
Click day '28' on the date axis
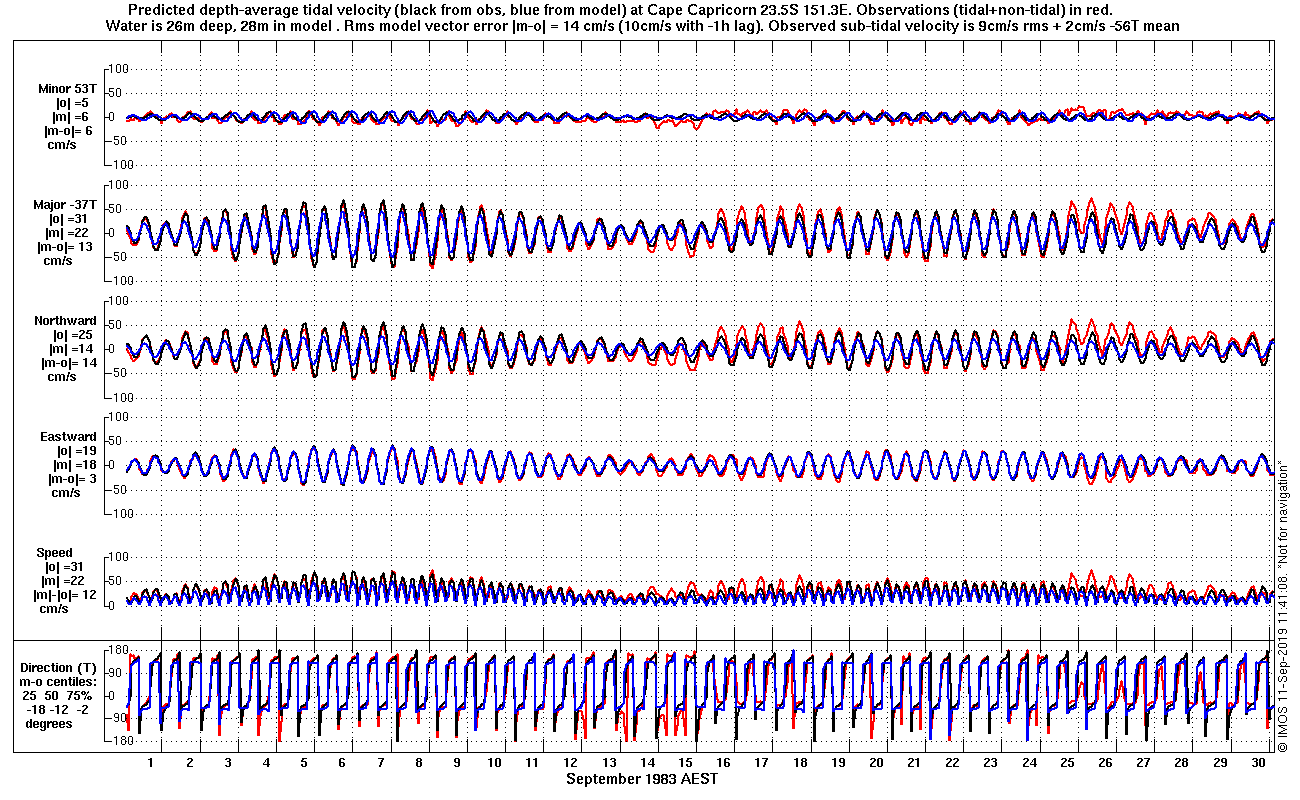pos(1182,763)
